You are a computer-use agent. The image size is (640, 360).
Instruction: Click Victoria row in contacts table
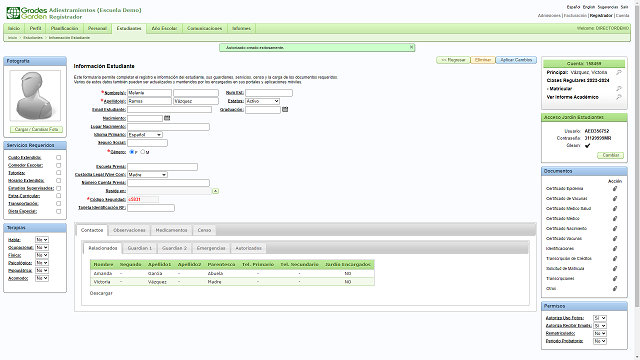click(232, 282)
